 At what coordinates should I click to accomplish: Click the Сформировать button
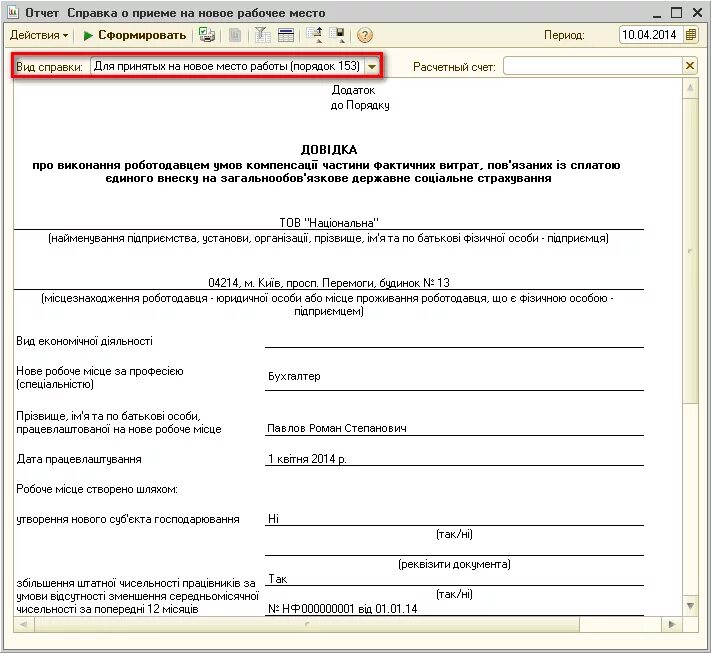pyautogui.click(x=135, y=35)
